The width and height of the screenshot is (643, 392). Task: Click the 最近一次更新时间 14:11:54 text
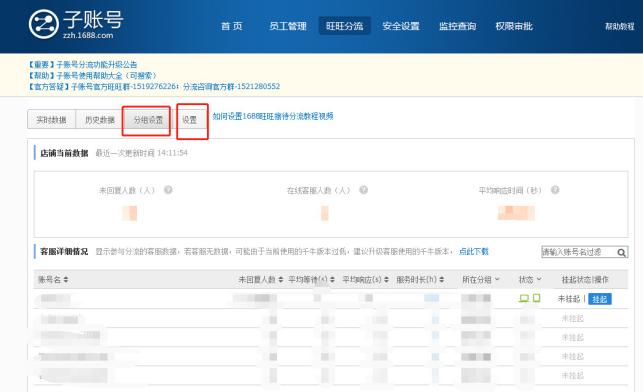coord(141,153)
